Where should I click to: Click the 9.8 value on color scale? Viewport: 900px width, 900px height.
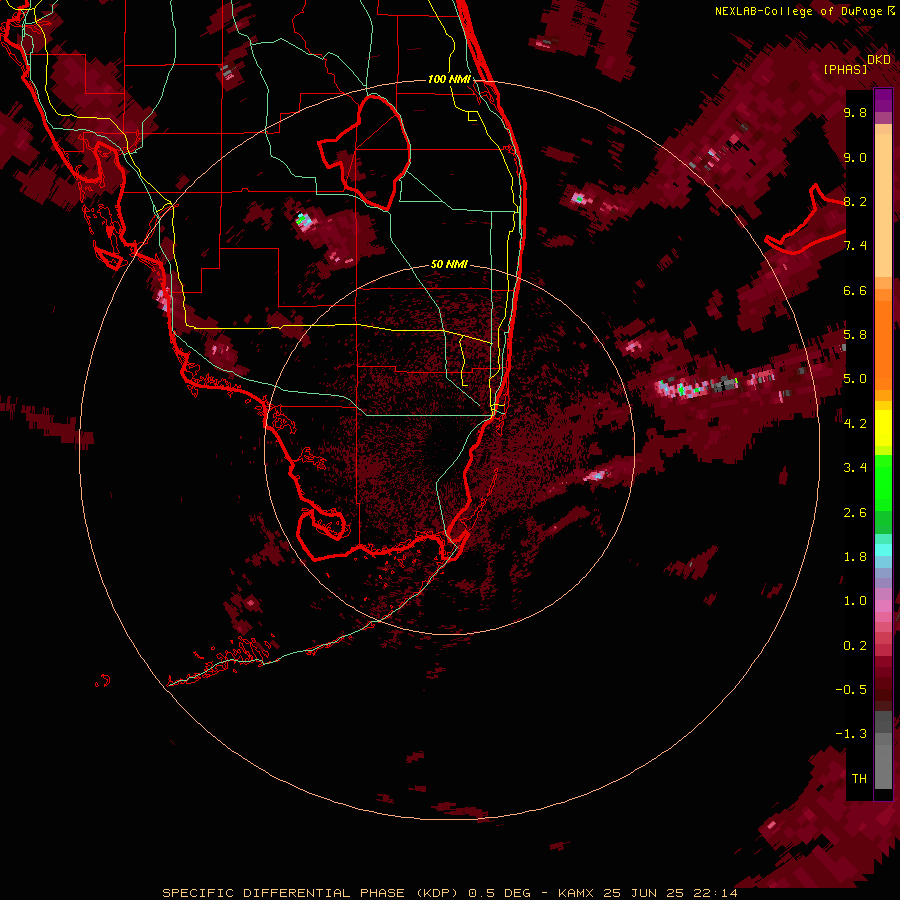[x=855, y=112]
